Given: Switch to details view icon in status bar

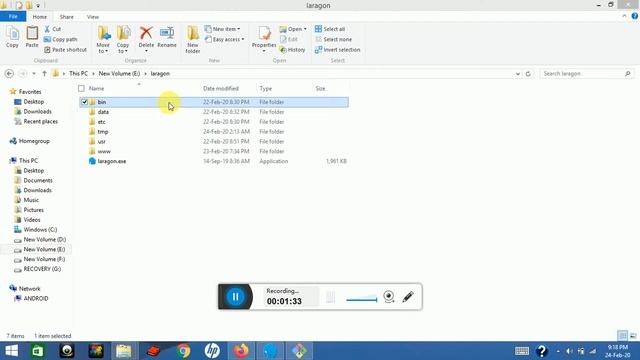Looking at the screenshot, I should click(622, 336).
